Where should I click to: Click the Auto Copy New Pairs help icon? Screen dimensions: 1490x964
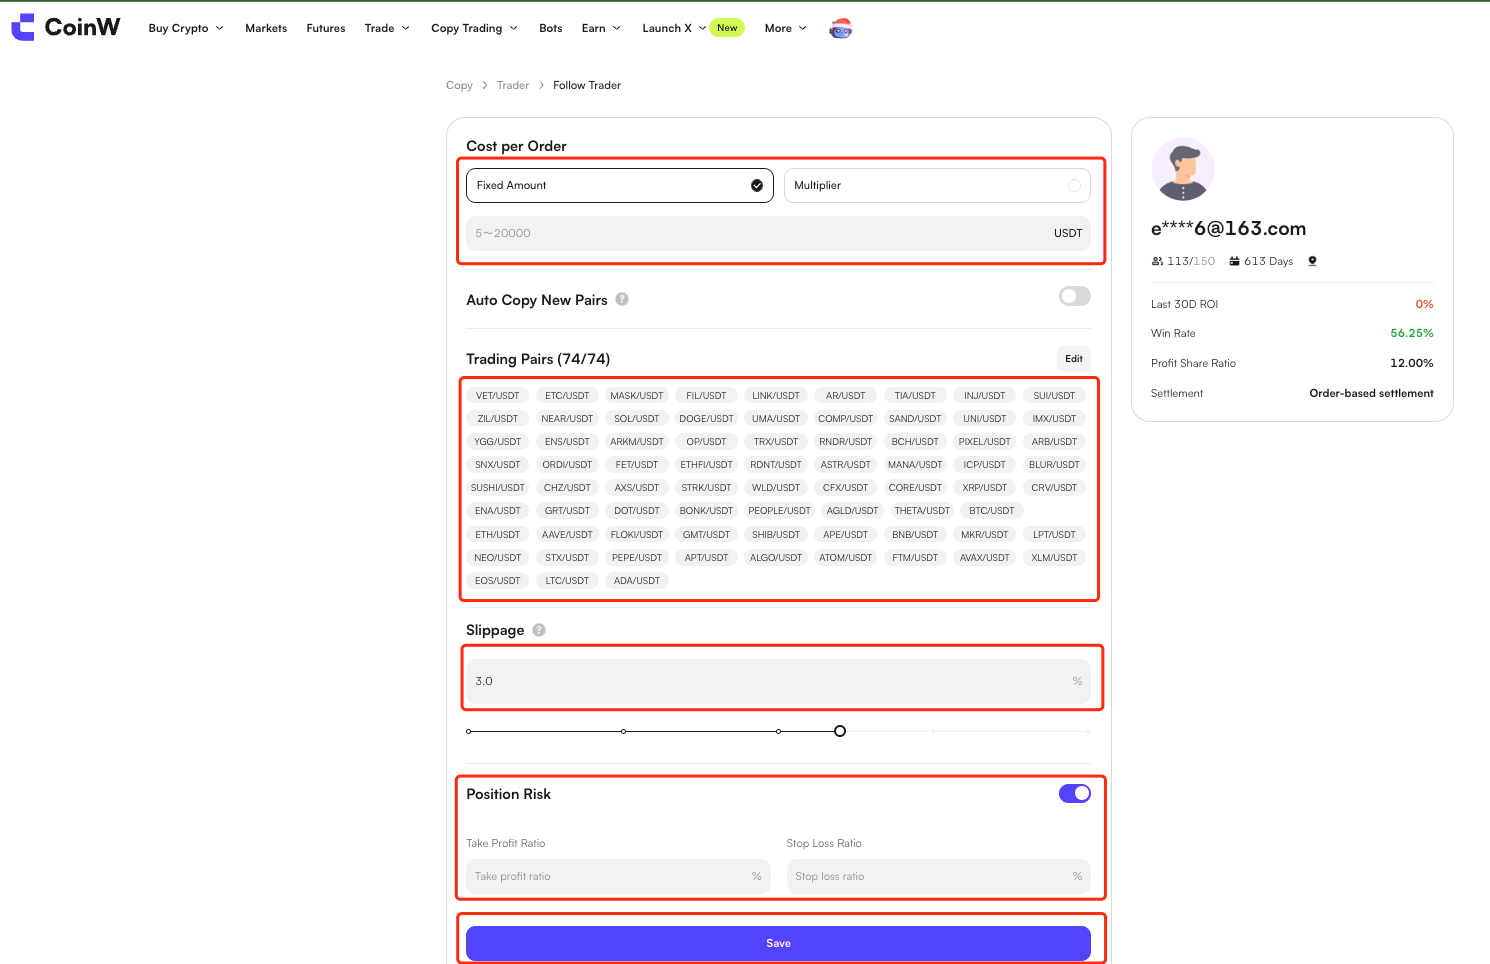[622, 299]
